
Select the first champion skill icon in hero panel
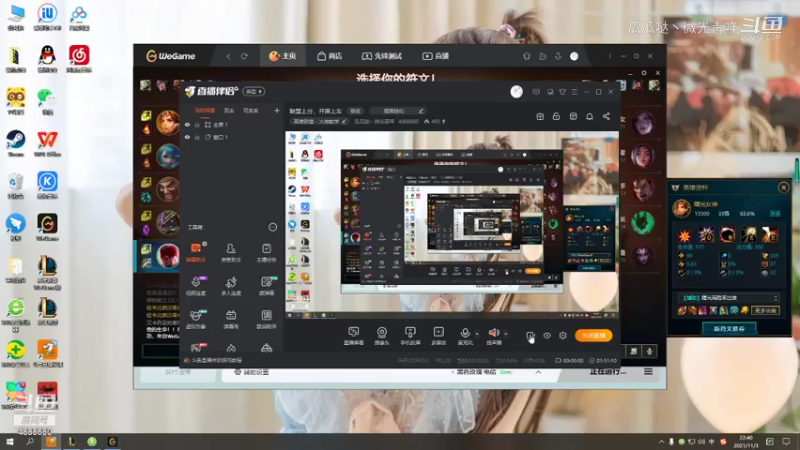[x=684, y=235]
